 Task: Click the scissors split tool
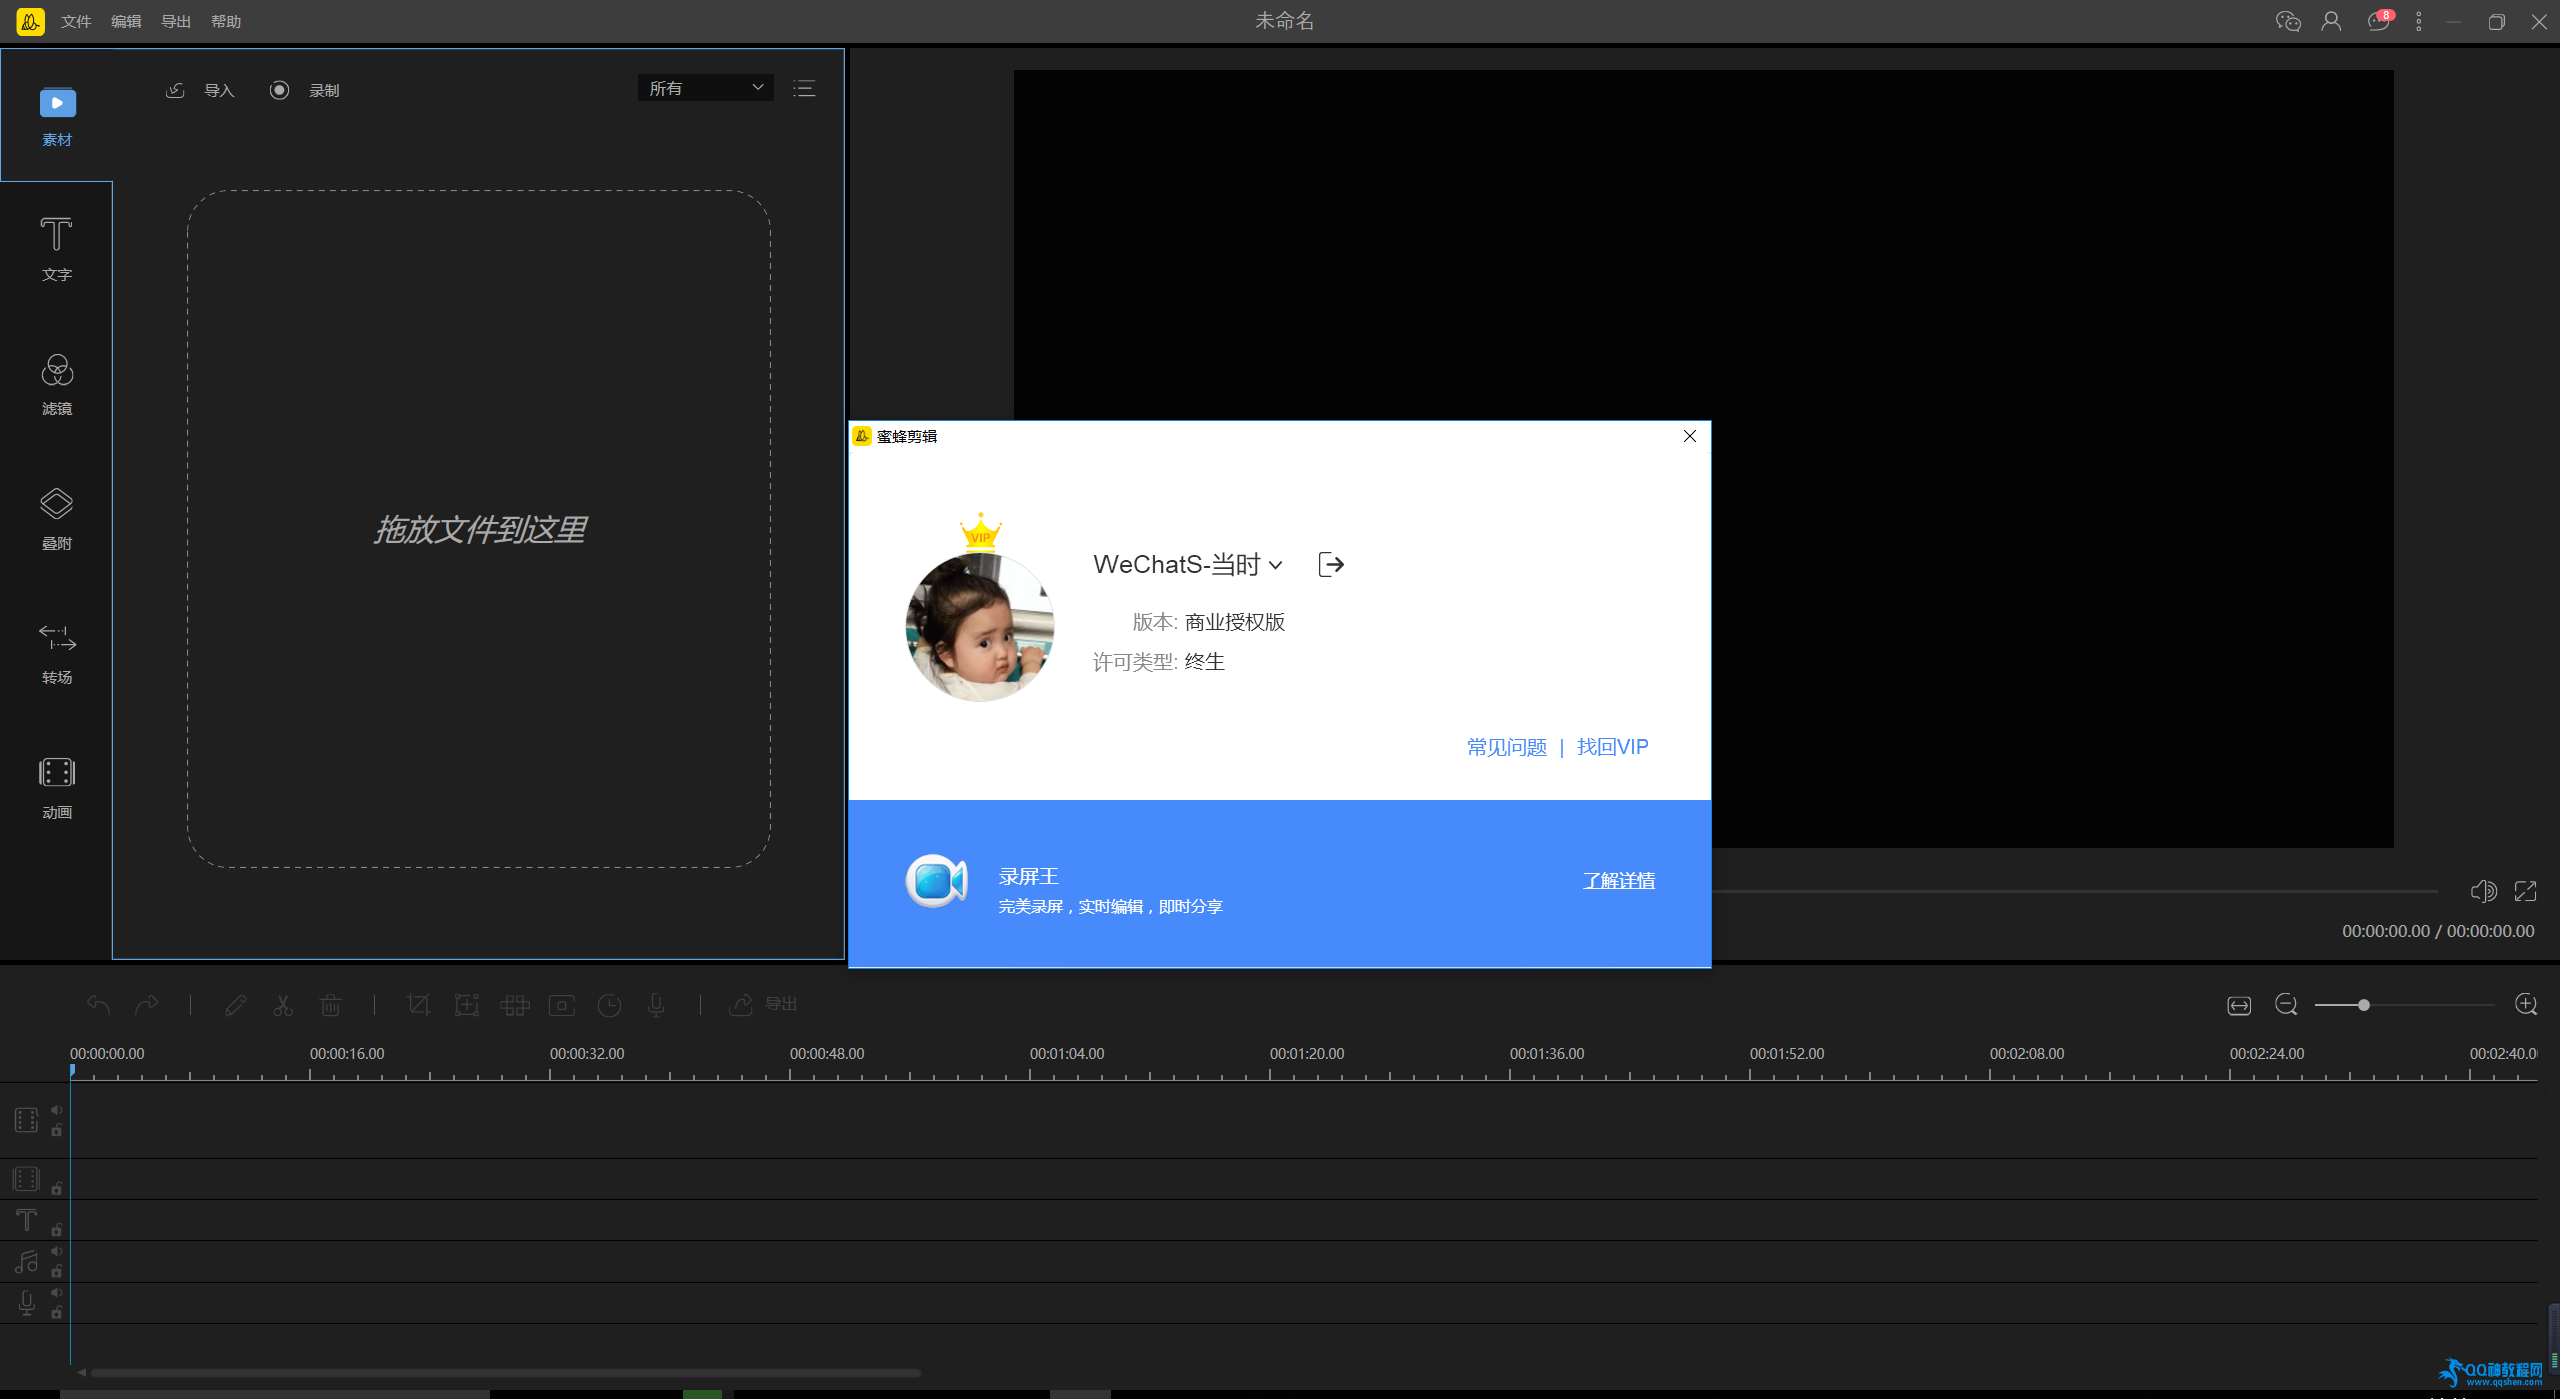(283, 1004)
